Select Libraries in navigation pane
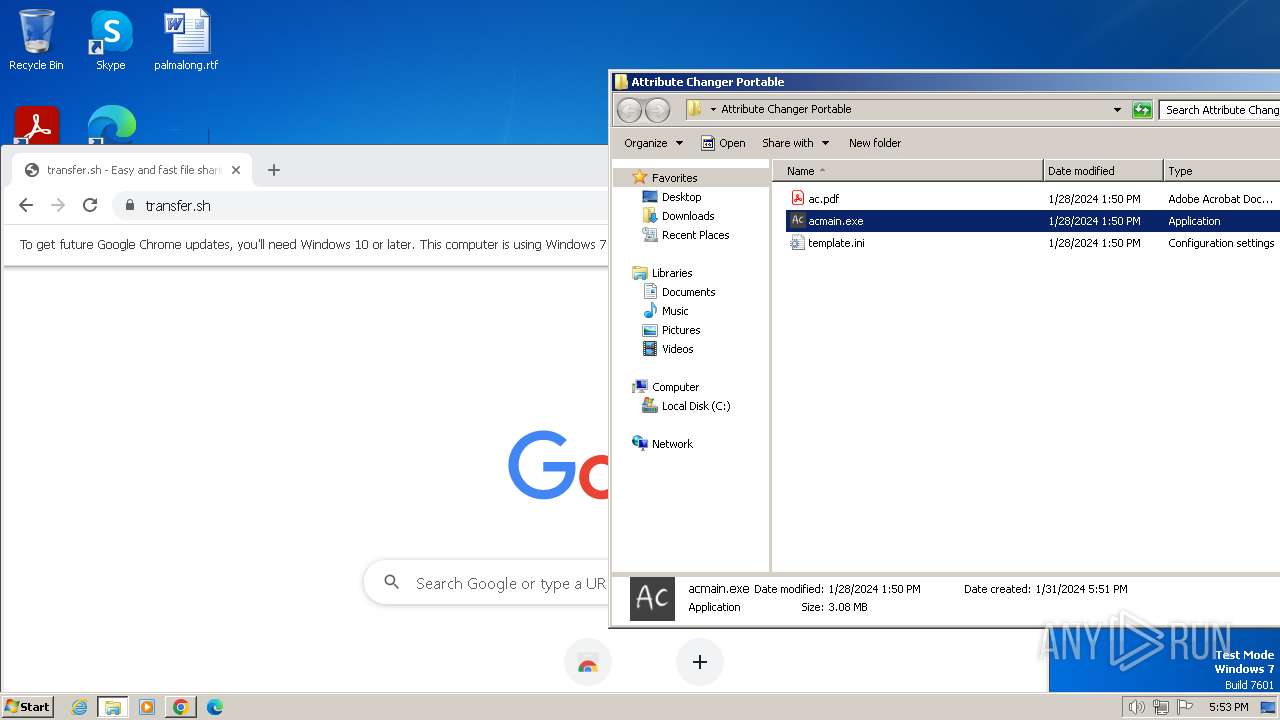Viewport: 1280px width, 720px height. (x=672, y=273)
